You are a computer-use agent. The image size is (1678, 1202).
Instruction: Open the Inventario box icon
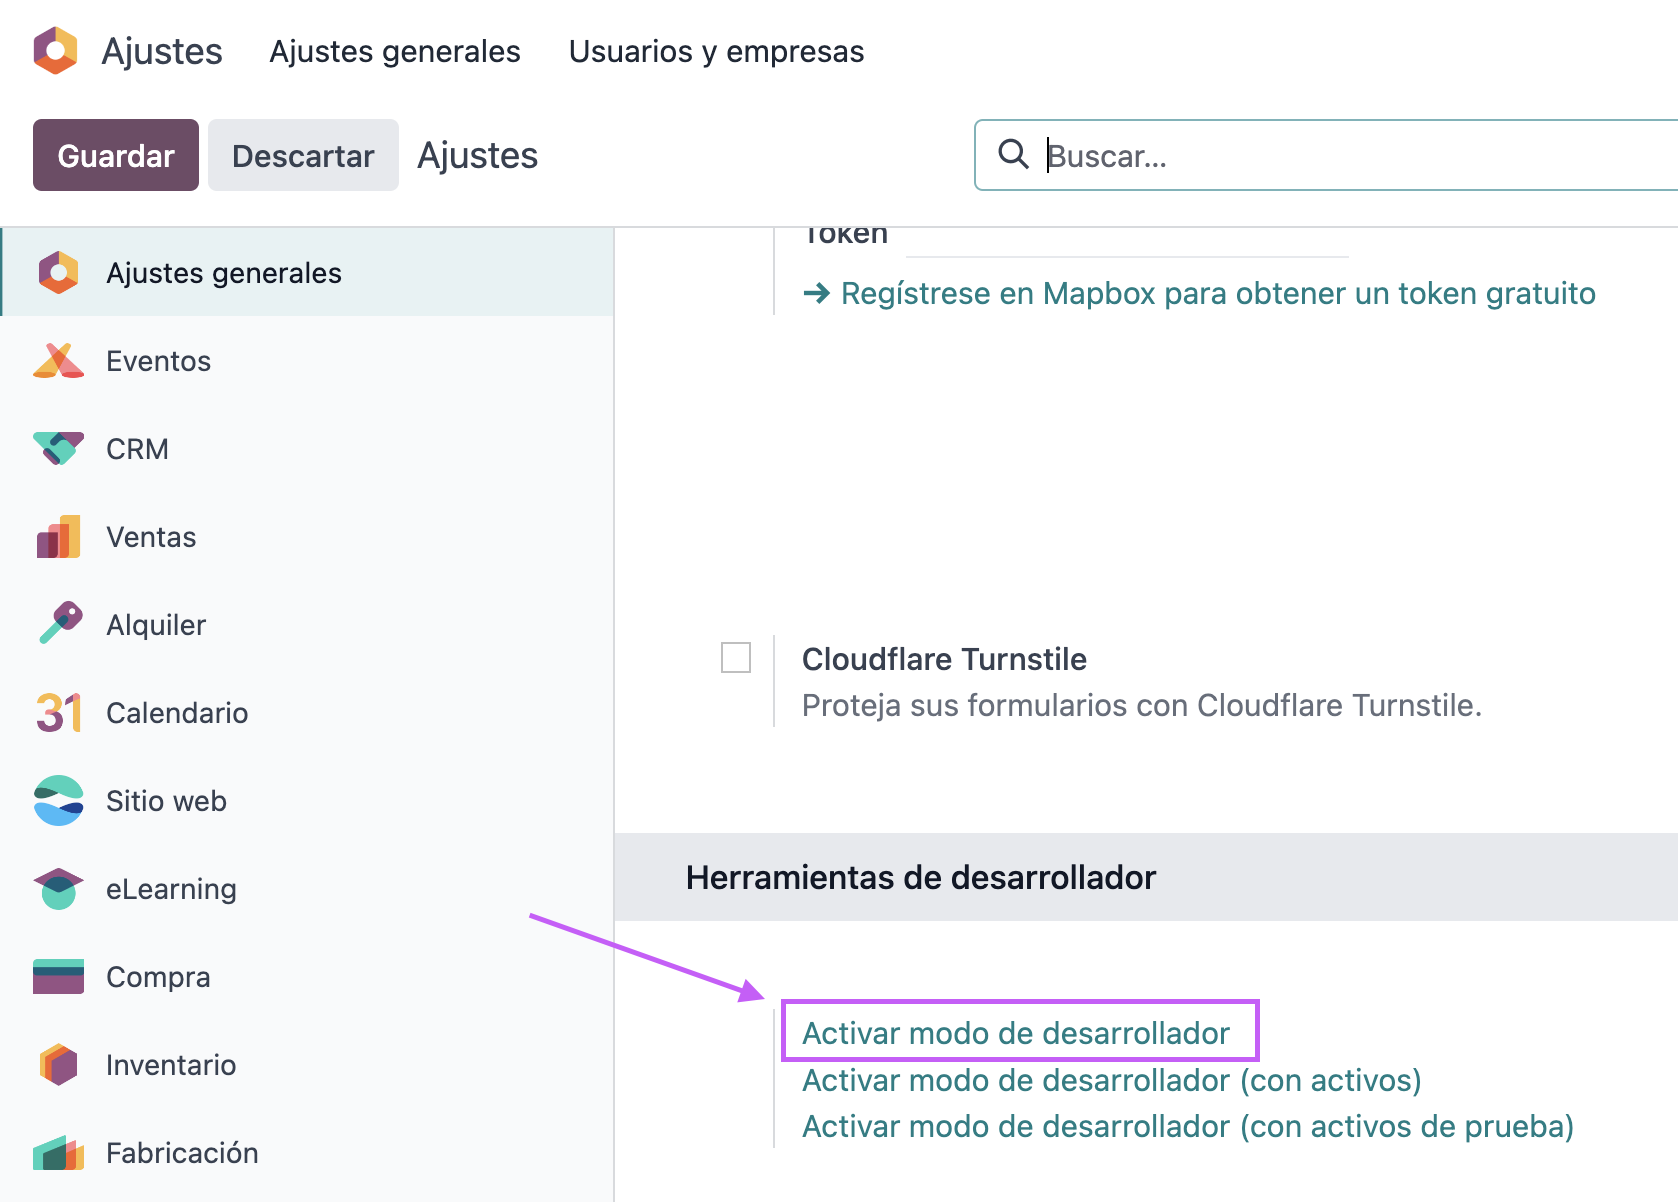coord(58,1065)
